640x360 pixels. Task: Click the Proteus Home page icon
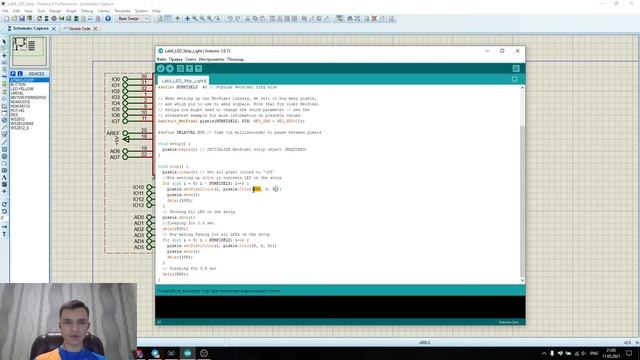pyautogui.click(x=39, y=19)
